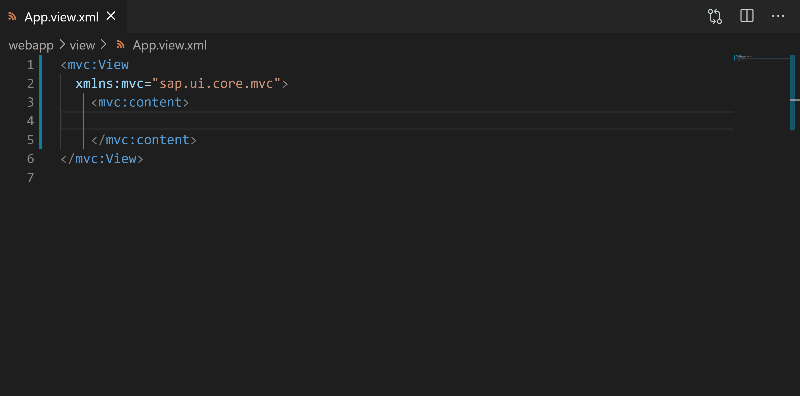
Task: Click line number 4 in gutter
Action: pyautogui.click(x=31, y=121)
